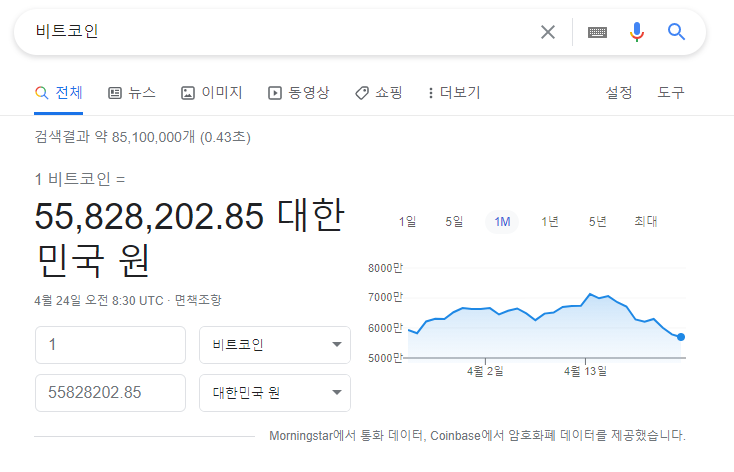
Task: Click the 4월 13일 chart axis label
Action: tap(586, 372)
